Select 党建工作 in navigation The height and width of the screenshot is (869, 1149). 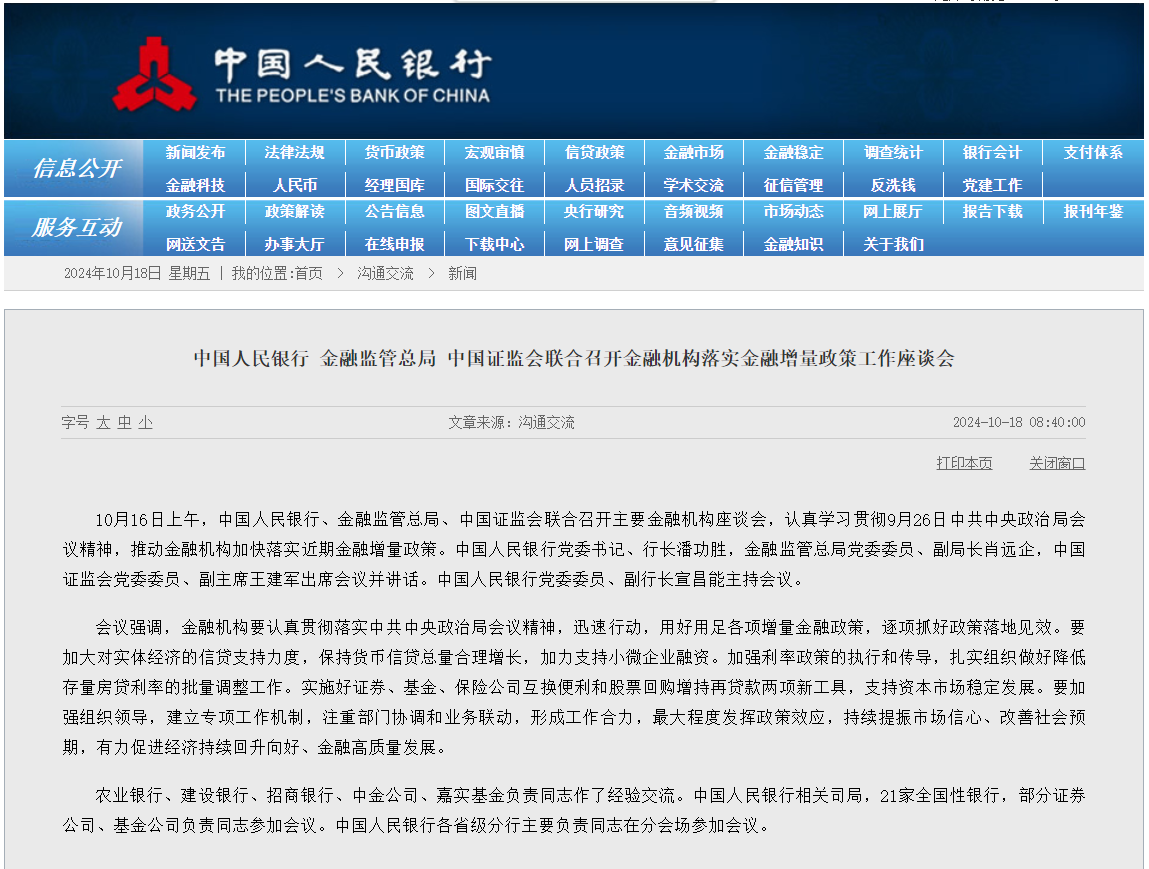(x=993, y=185)
